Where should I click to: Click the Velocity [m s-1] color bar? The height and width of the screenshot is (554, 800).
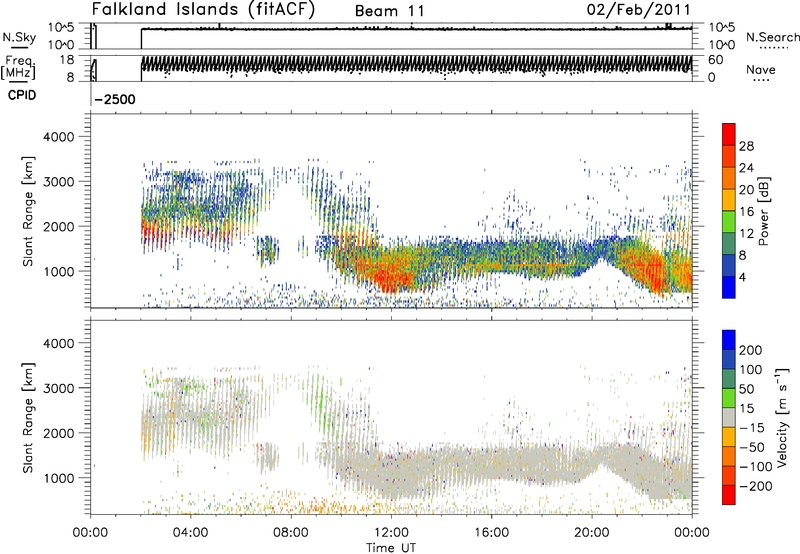[x=729, y=417]
